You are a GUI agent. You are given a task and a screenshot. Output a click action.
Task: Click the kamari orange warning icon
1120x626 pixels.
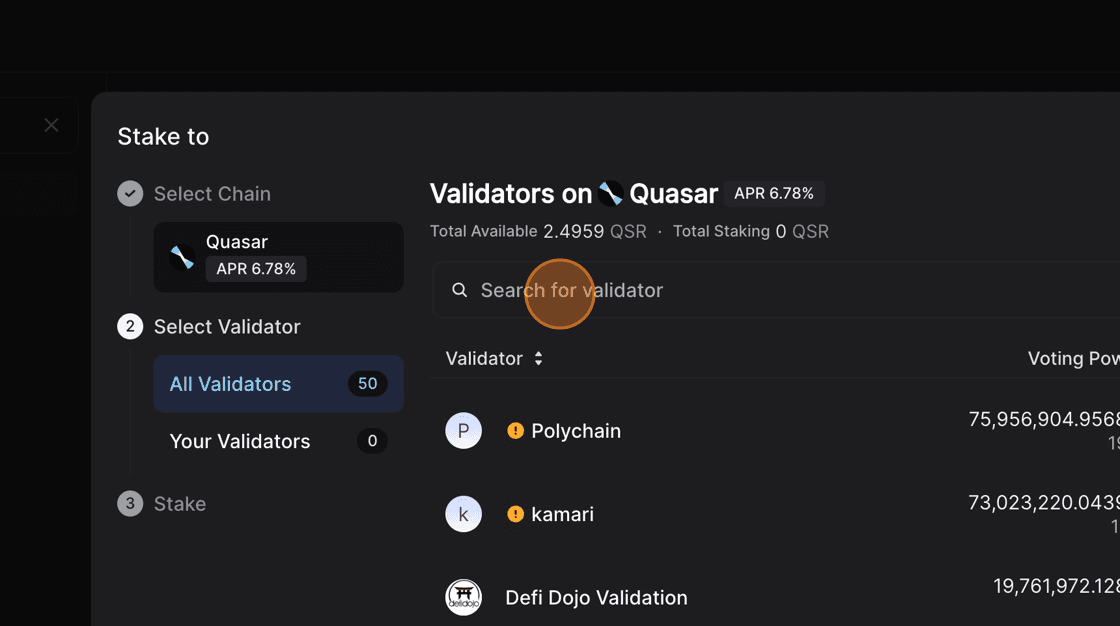pyautogui.click(x=515, y=514)
